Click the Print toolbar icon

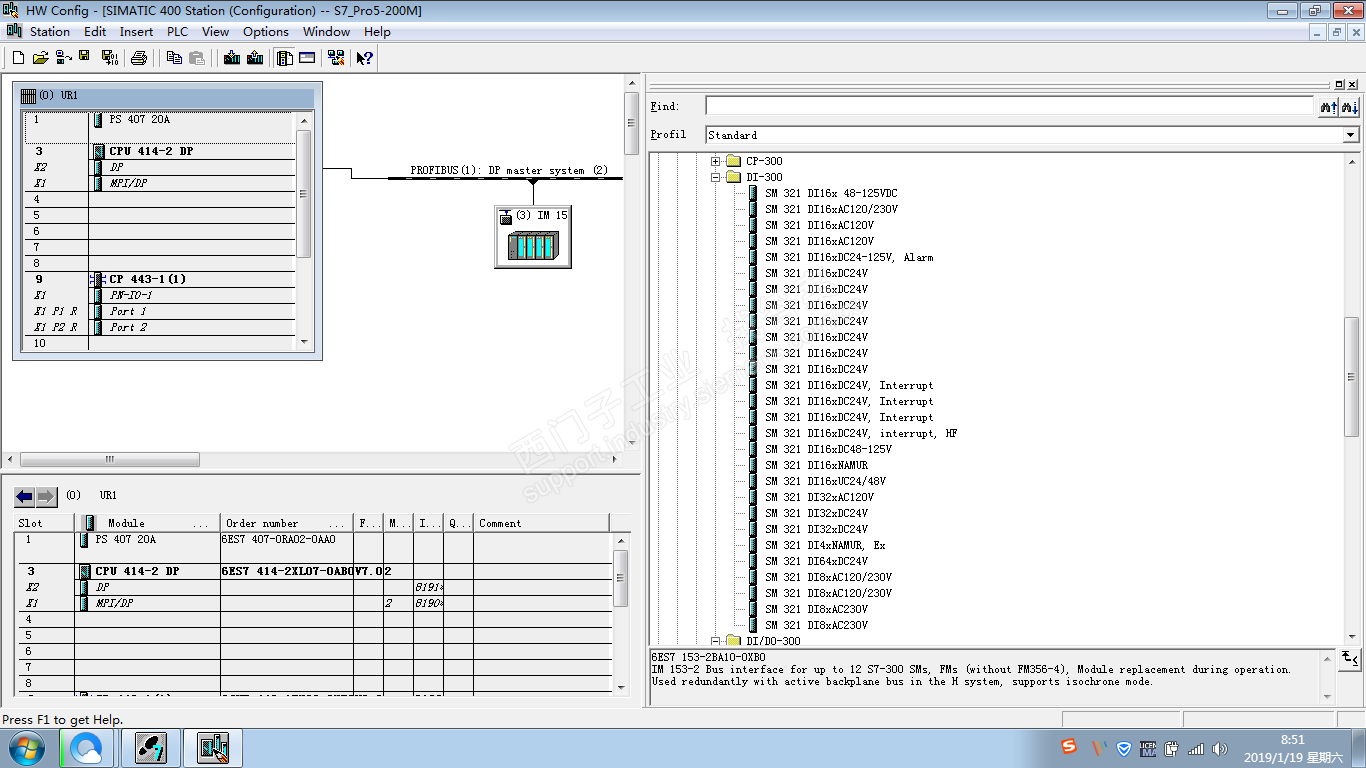coord(139,58)
